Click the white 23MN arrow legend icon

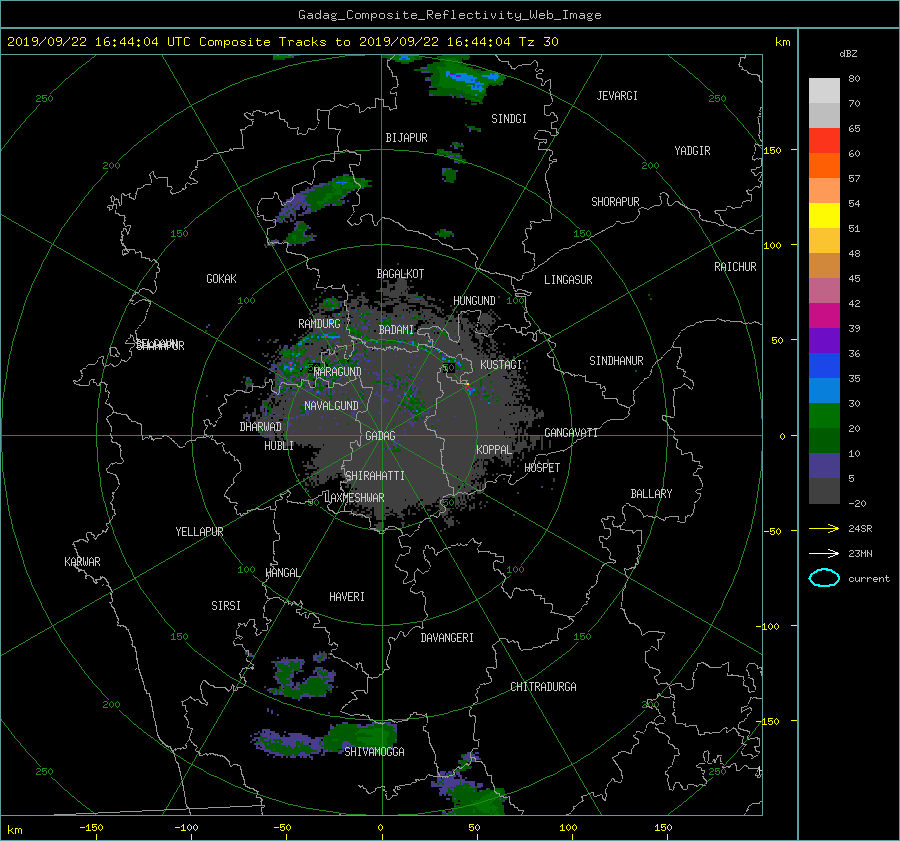pyautogui.click(x=824, y=553)
